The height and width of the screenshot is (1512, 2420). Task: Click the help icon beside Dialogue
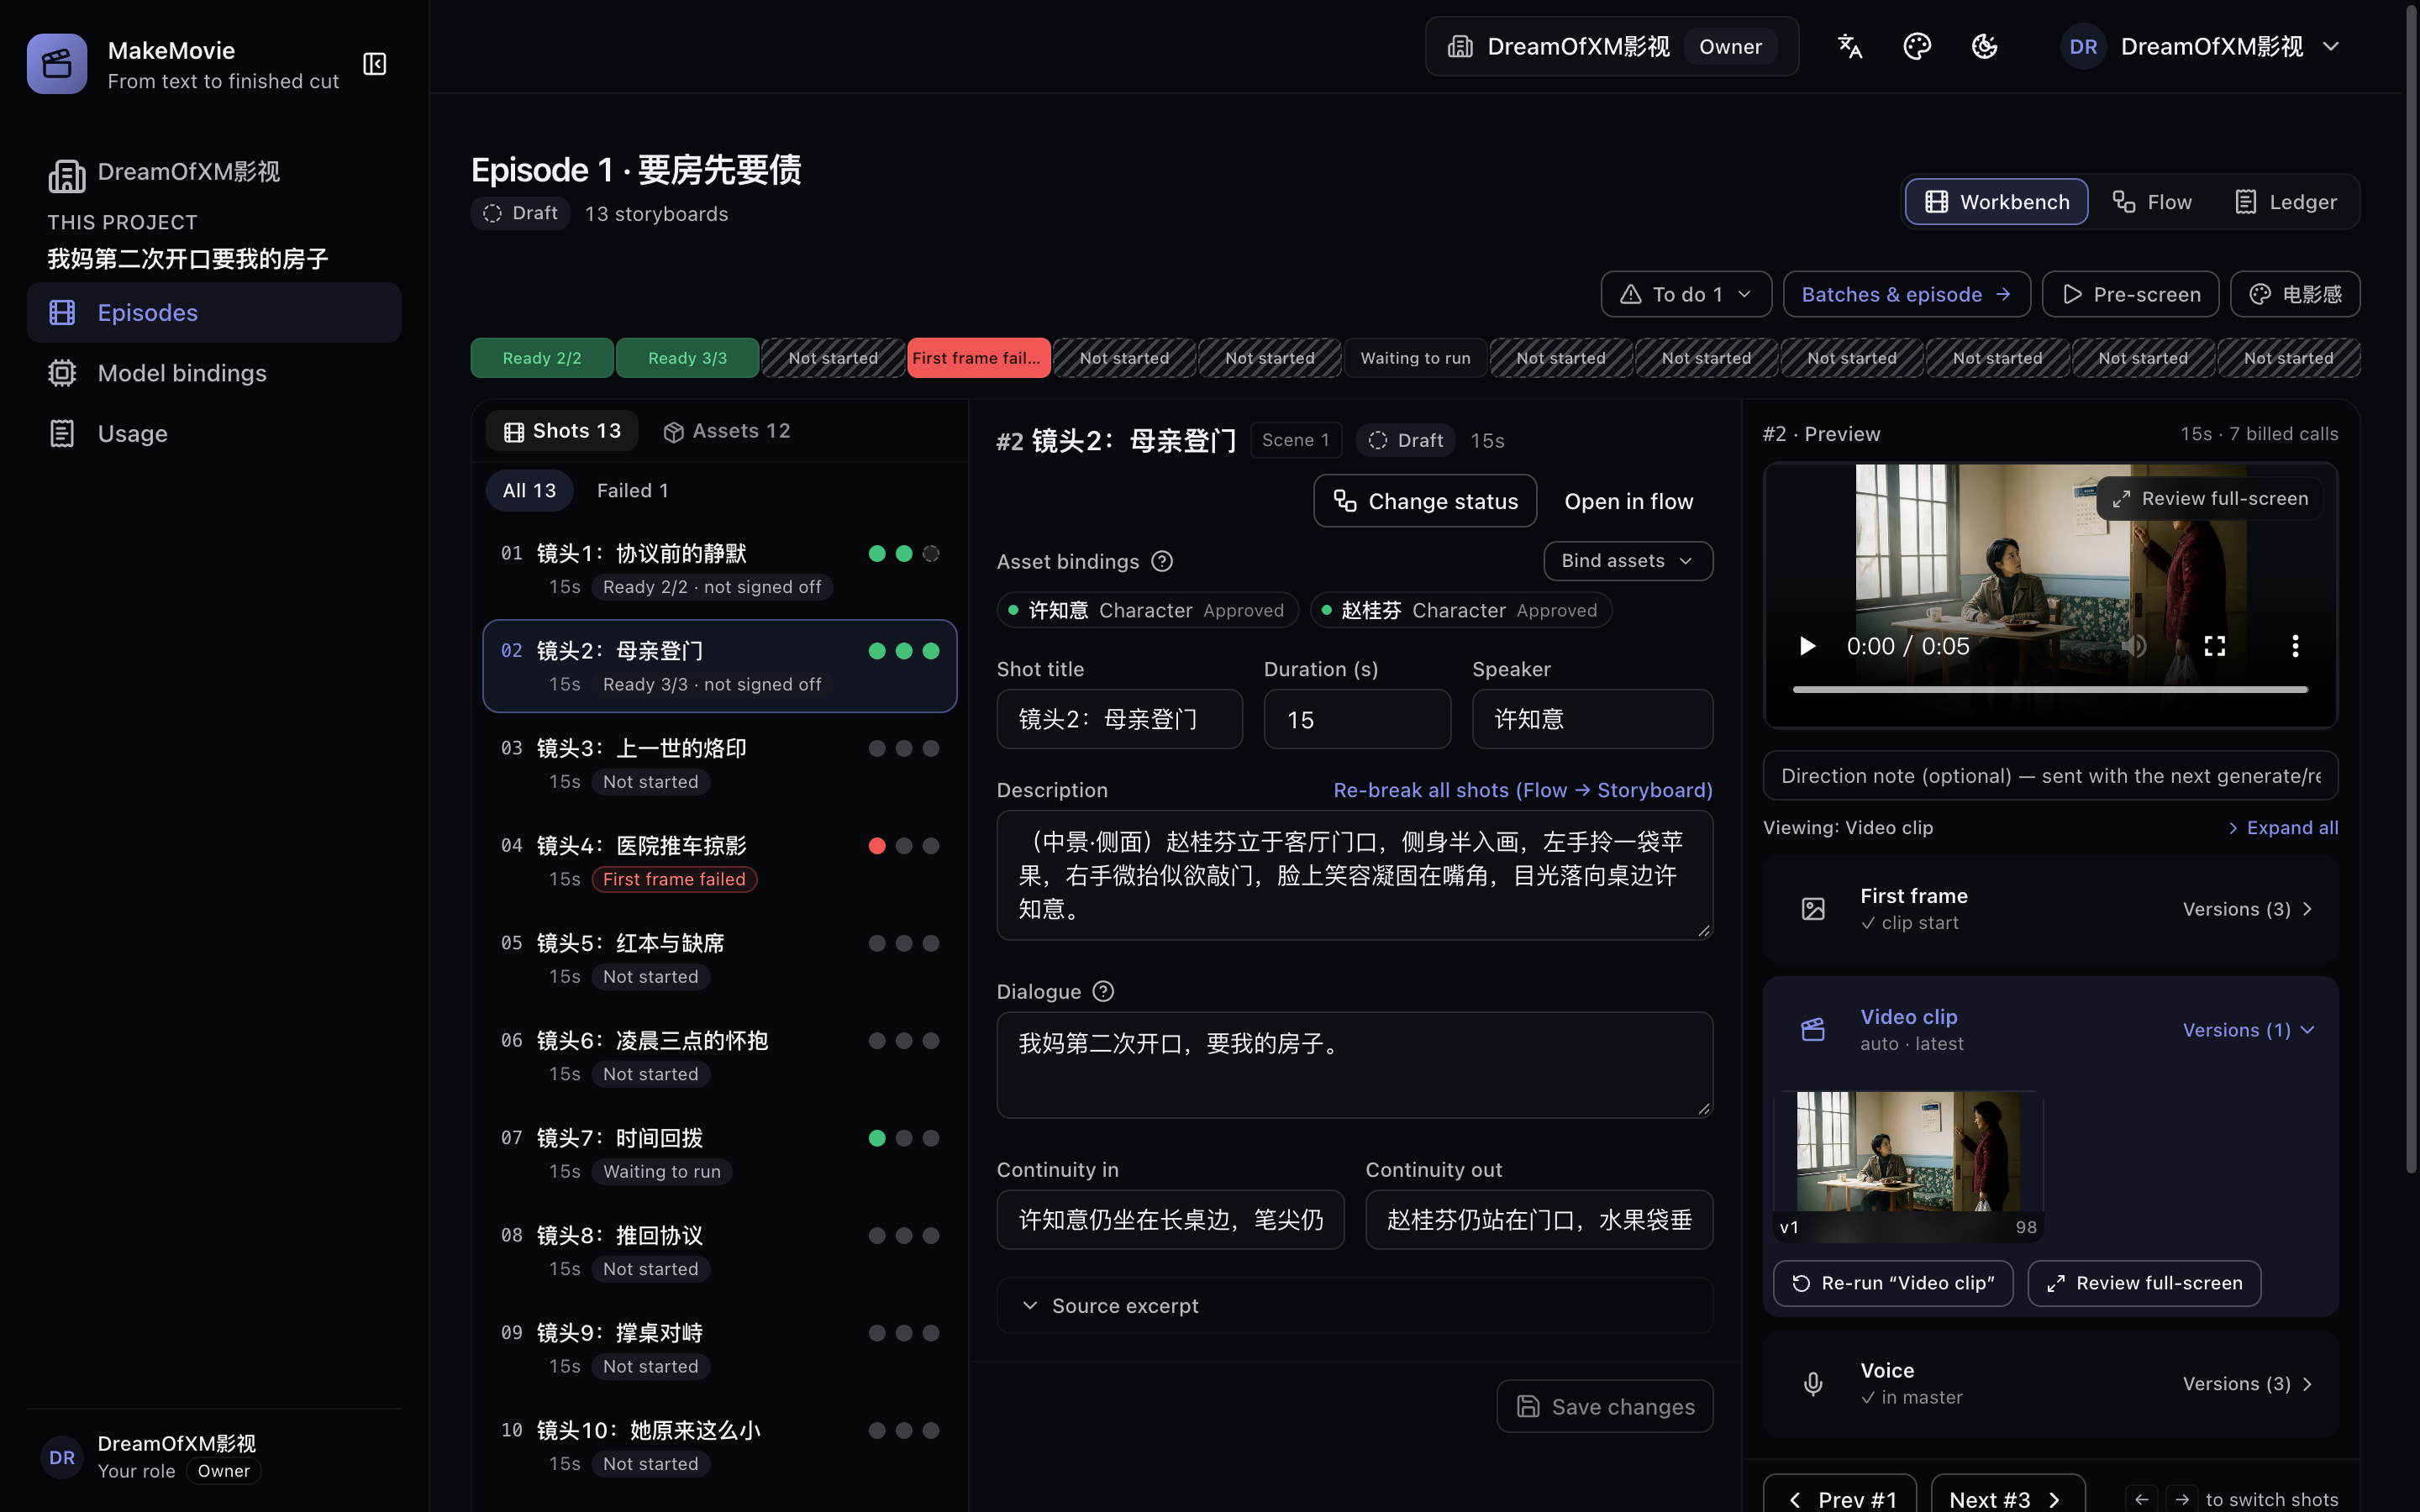coord(1103,991)
